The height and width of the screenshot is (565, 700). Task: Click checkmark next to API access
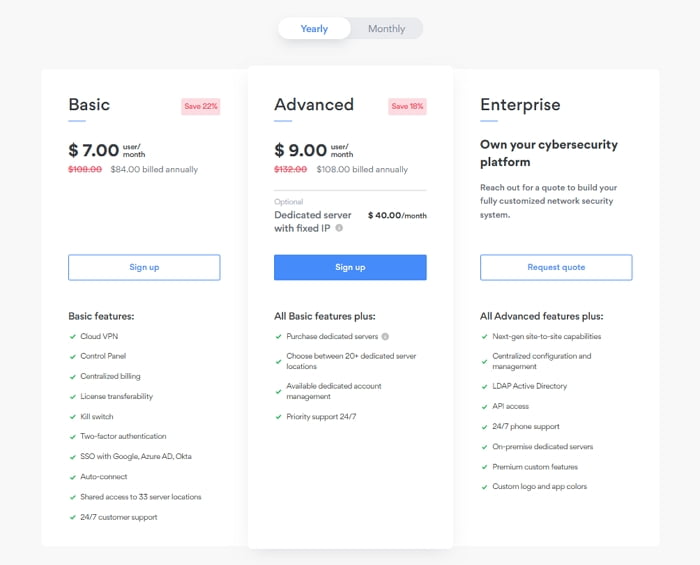click(x=484, y=407)
